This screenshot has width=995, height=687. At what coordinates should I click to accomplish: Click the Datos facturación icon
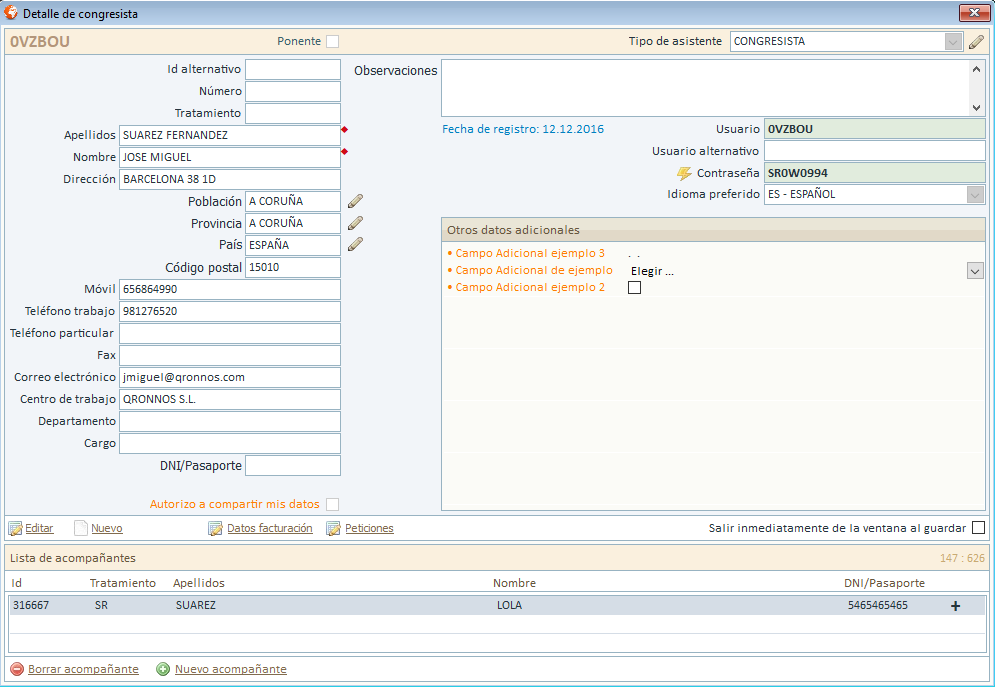click(x=216, y=528)
